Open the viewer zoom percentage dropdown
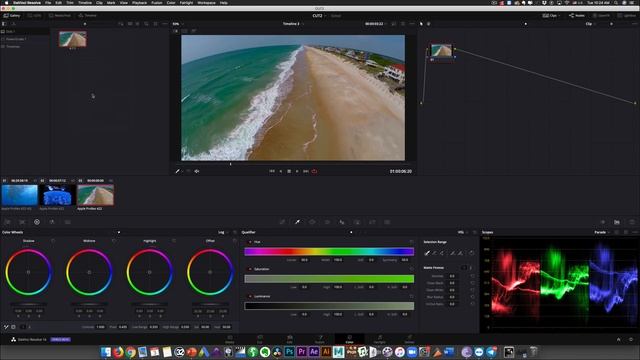The image size is (640, 360). tap(178, 24)
